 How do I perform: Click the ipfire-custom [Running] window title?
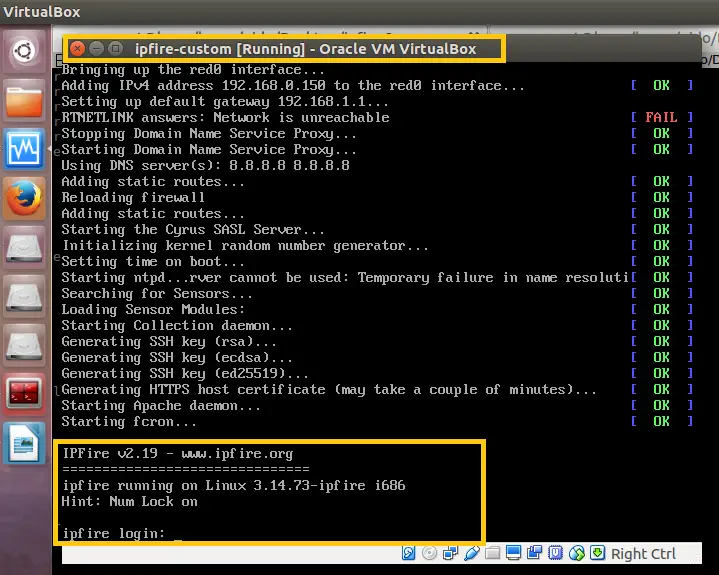pyautogui.click(x=305, y=49)
